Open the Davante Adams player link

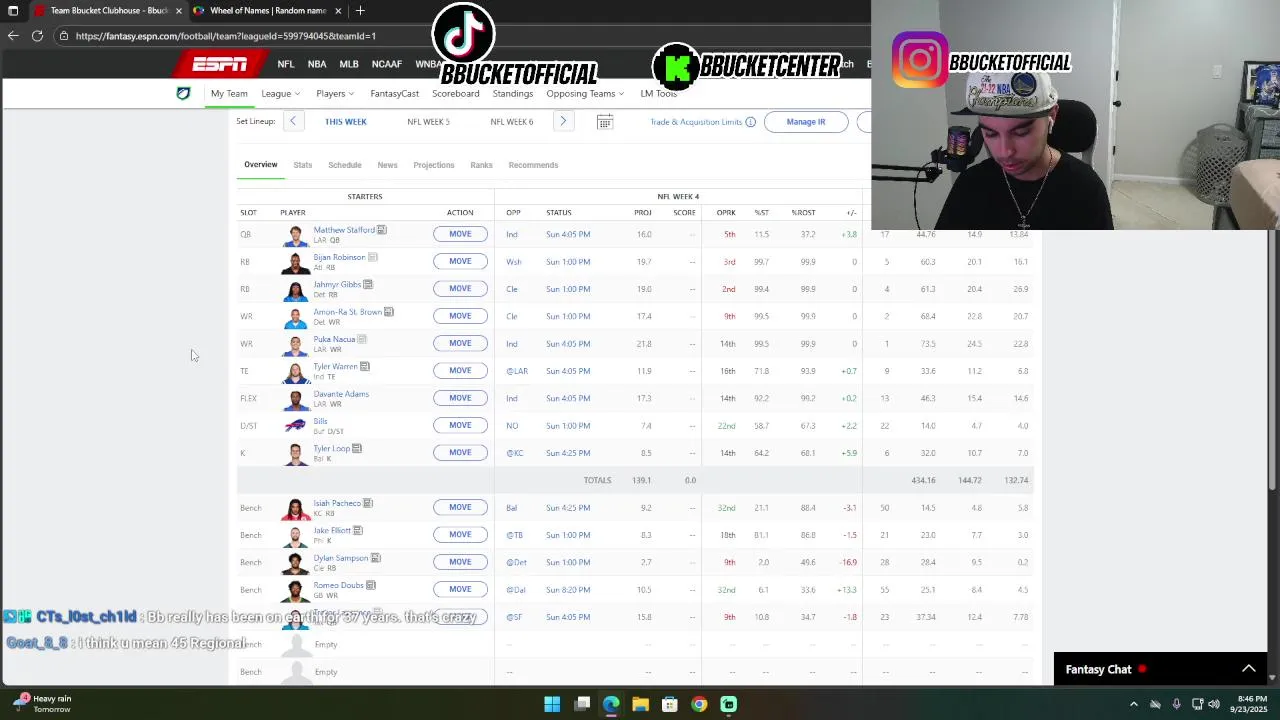pyautogui.click(x=341, y=394)
